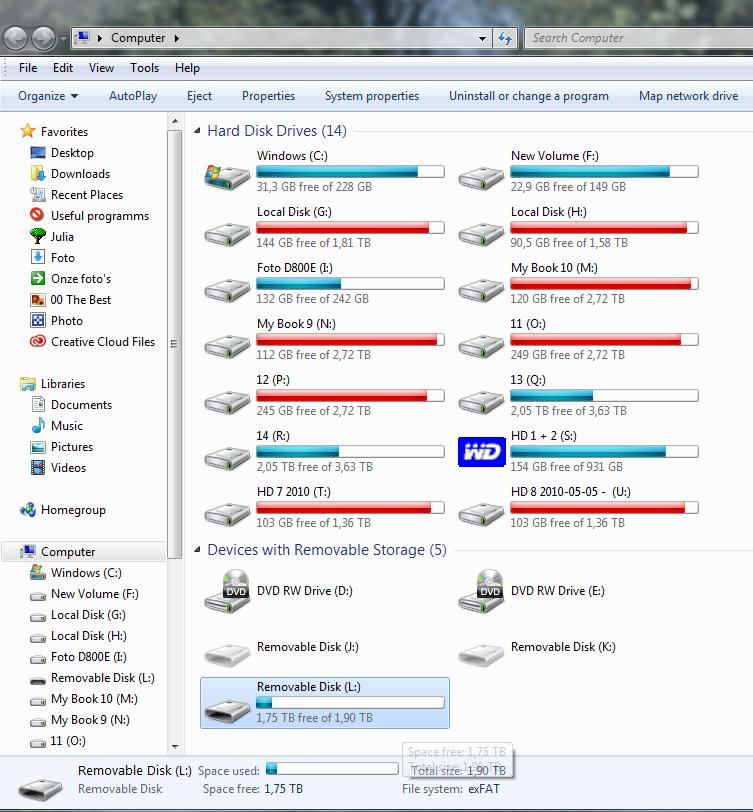Click the navigation pane scroll up arrow
Screen dimensions: 753x812
(175, 121)
